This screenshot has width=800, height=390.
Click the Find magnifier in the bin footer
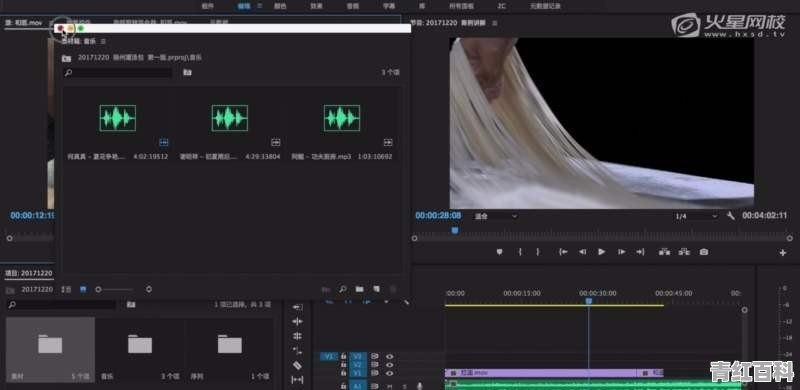(x=343, y=289)
